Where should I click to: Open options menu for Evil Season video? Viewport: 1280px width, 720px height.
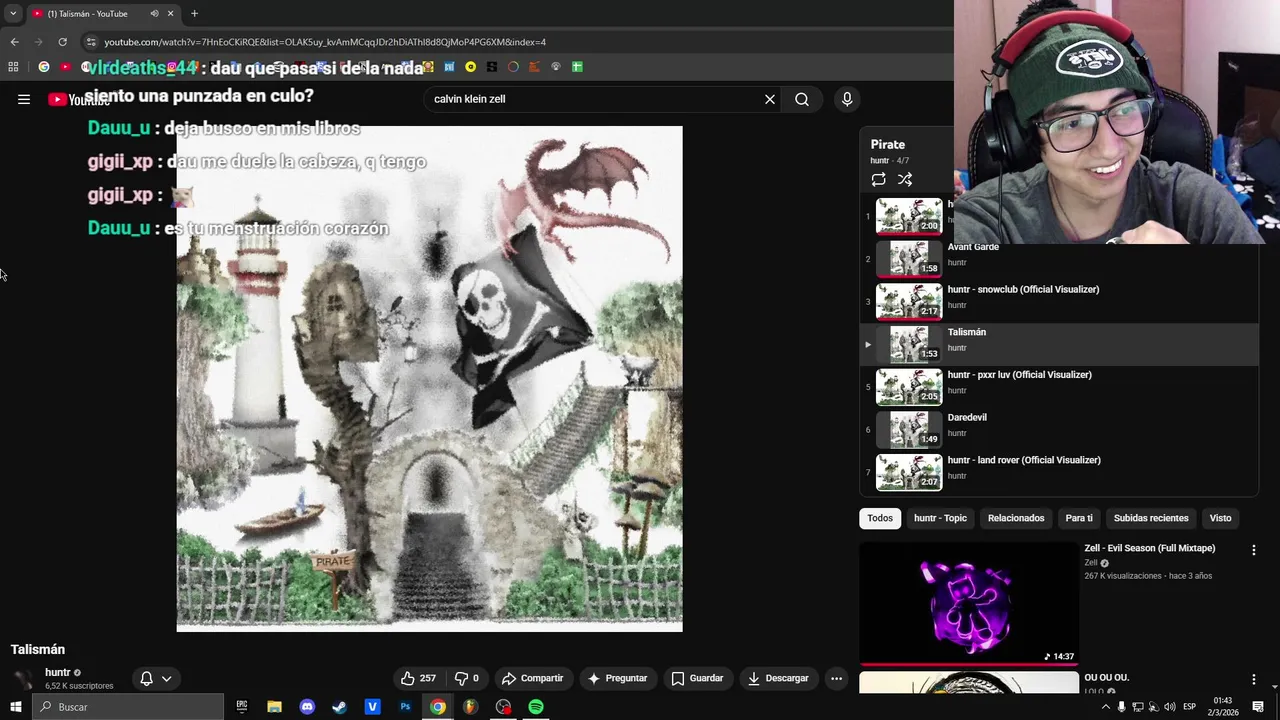(1253, 550)
